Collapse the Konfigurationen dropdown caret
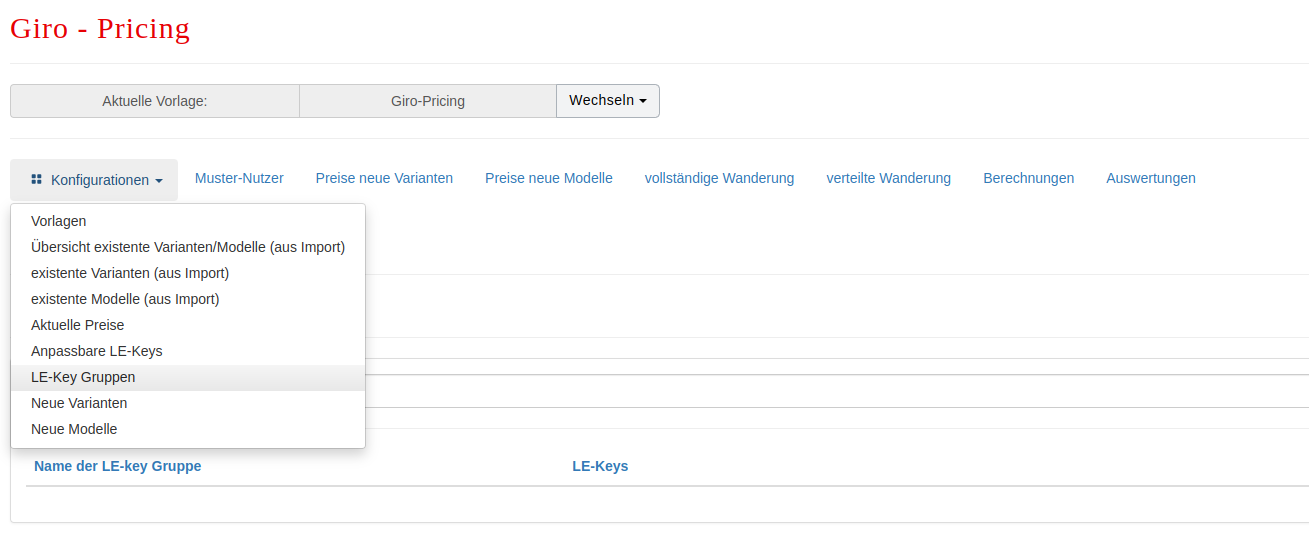The image size is (1309, 551). [x=159, y=181]
